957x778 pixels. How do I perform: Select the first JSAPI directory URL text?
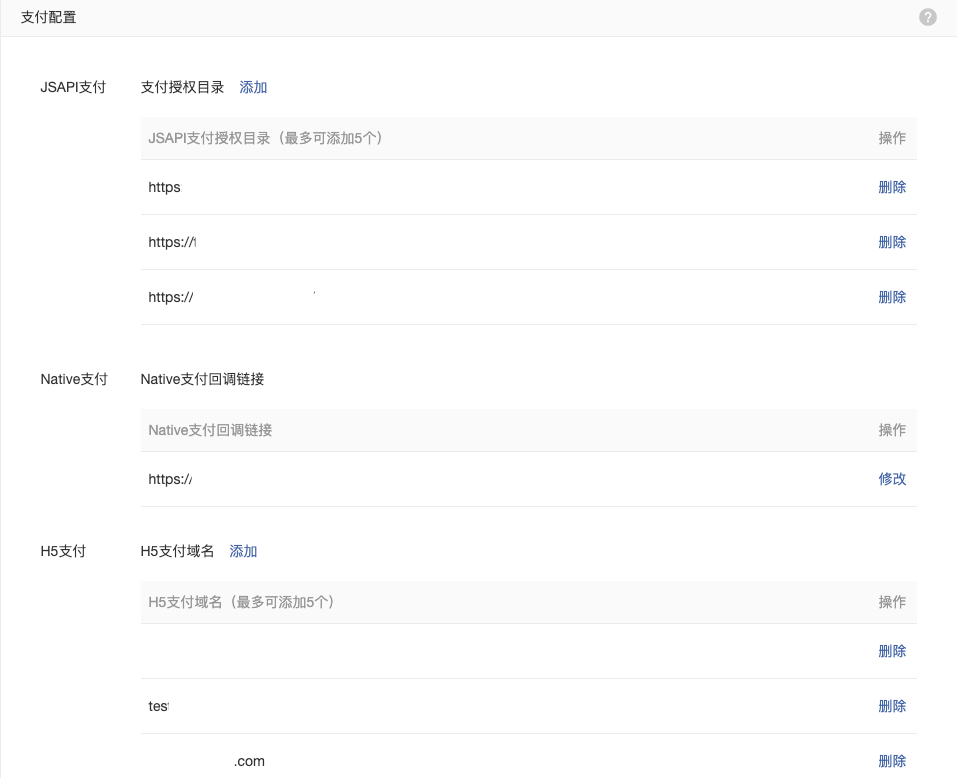(164, 187)
